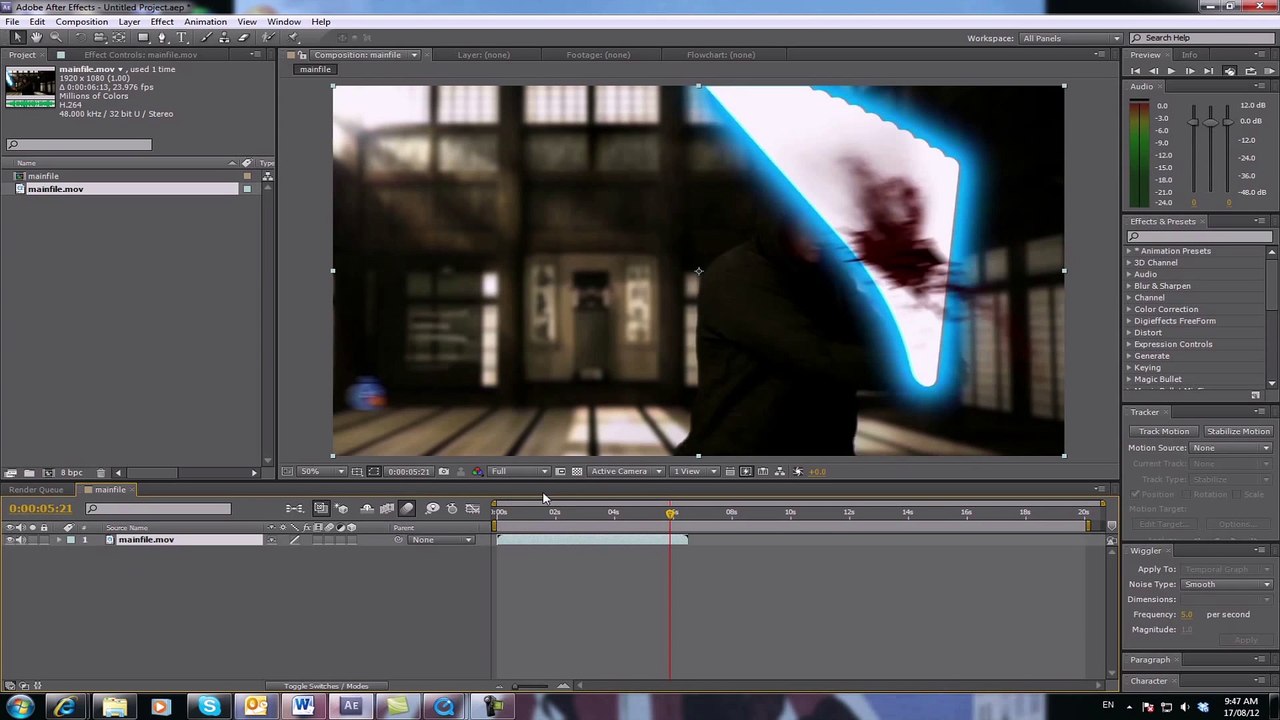
Task: Toggle solo for the mainfile.mov layer
Action: 31,540
